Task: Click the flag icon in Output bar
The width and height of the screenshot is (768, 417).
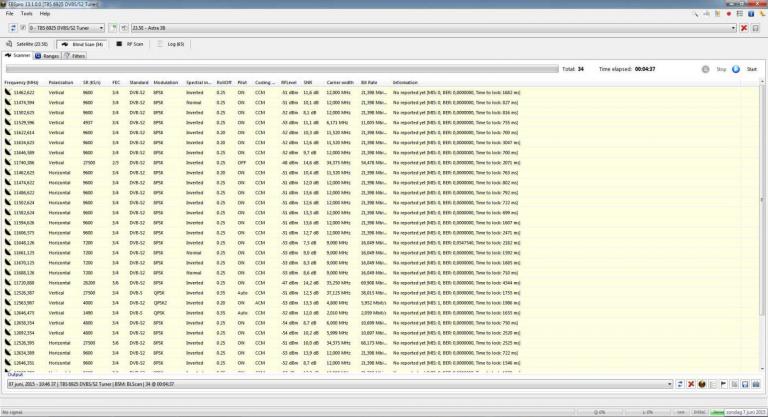Action: tap(723, 384)
